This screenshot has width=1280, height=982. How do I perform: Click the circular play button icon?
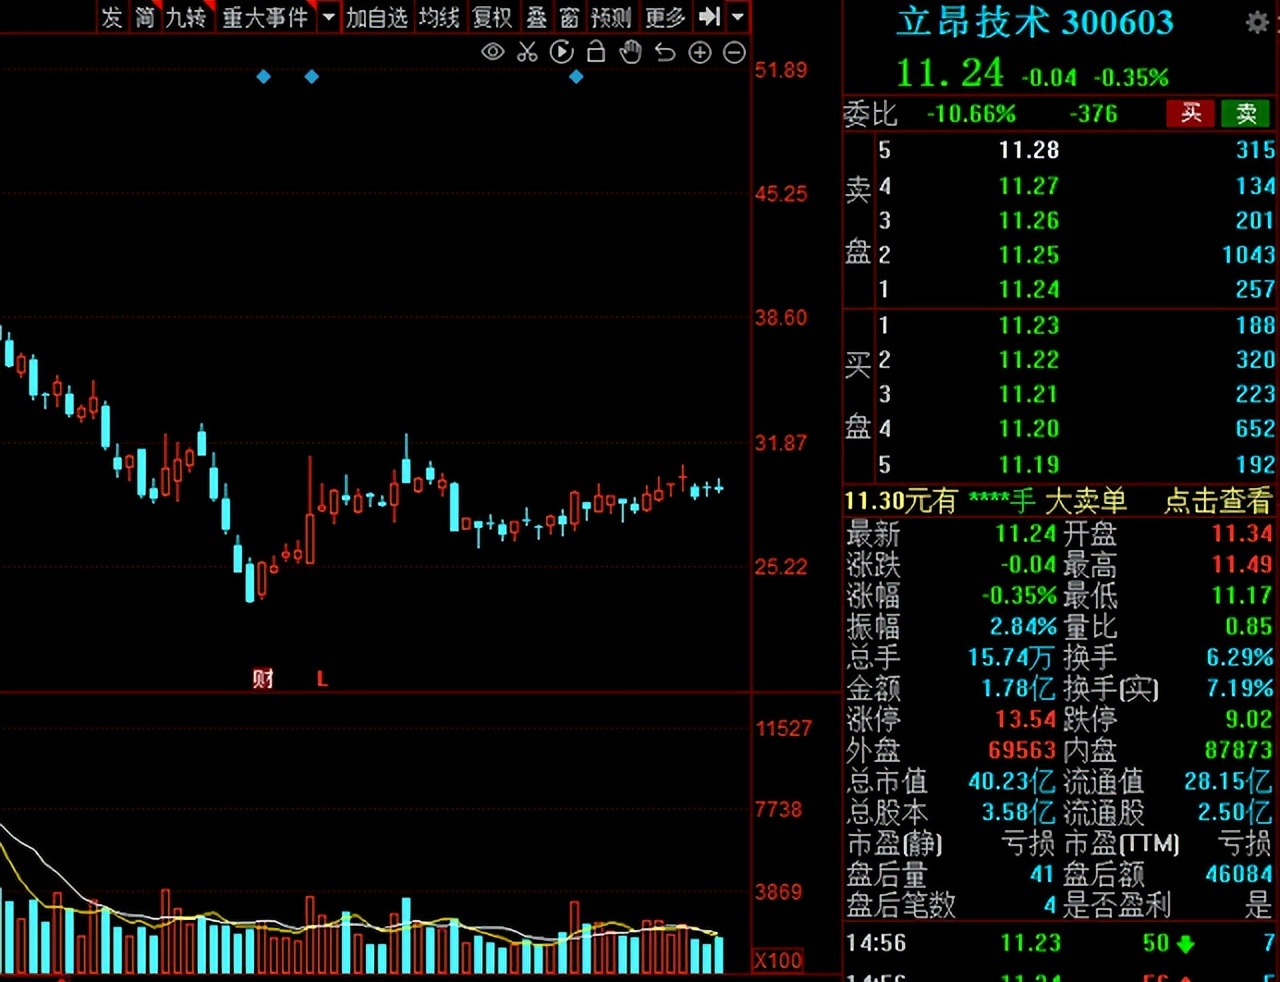tap(562, 52)
